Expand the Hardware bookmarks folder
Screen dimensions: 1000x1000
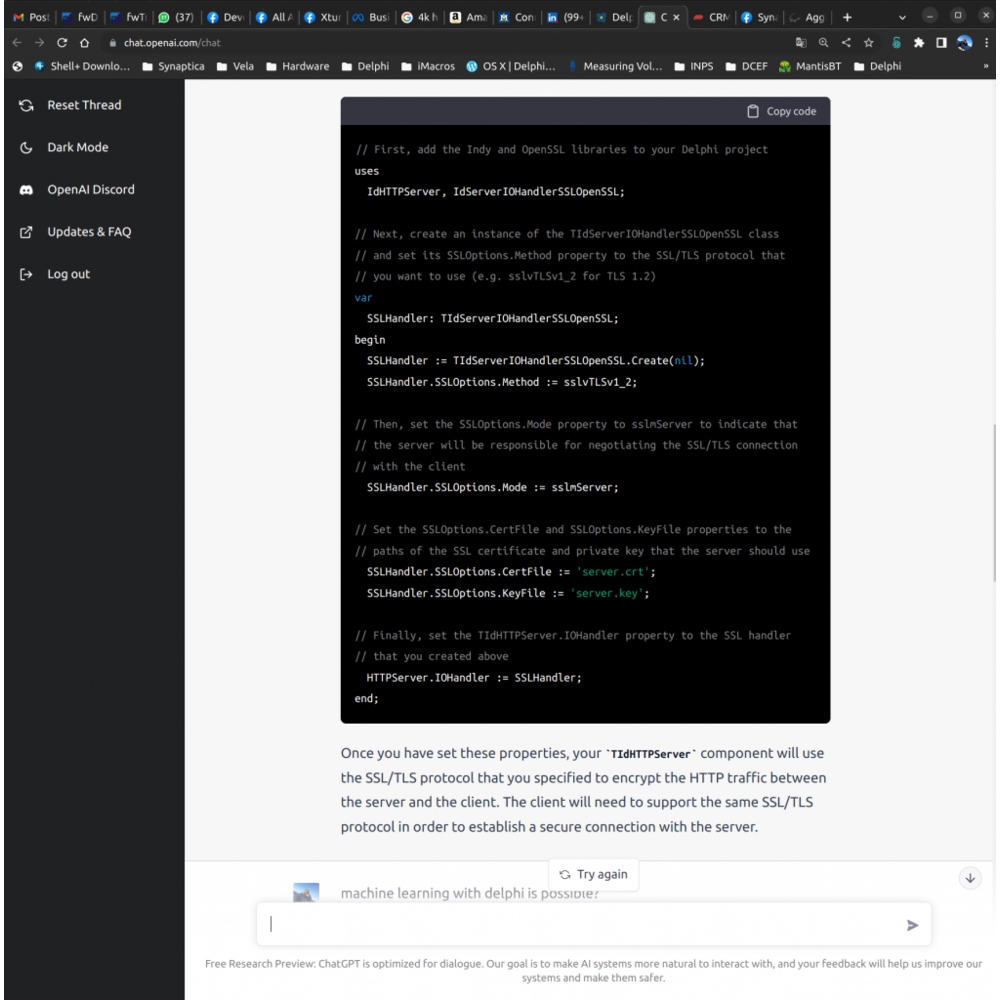tap(296, 66)
